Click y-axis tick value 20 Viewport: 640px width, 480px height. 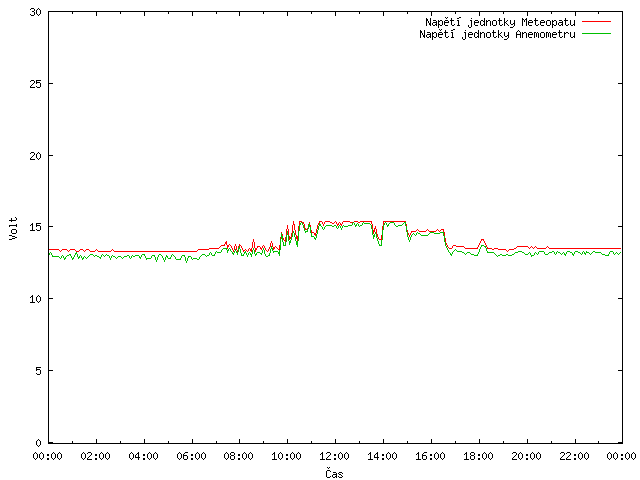coord(36,156)
